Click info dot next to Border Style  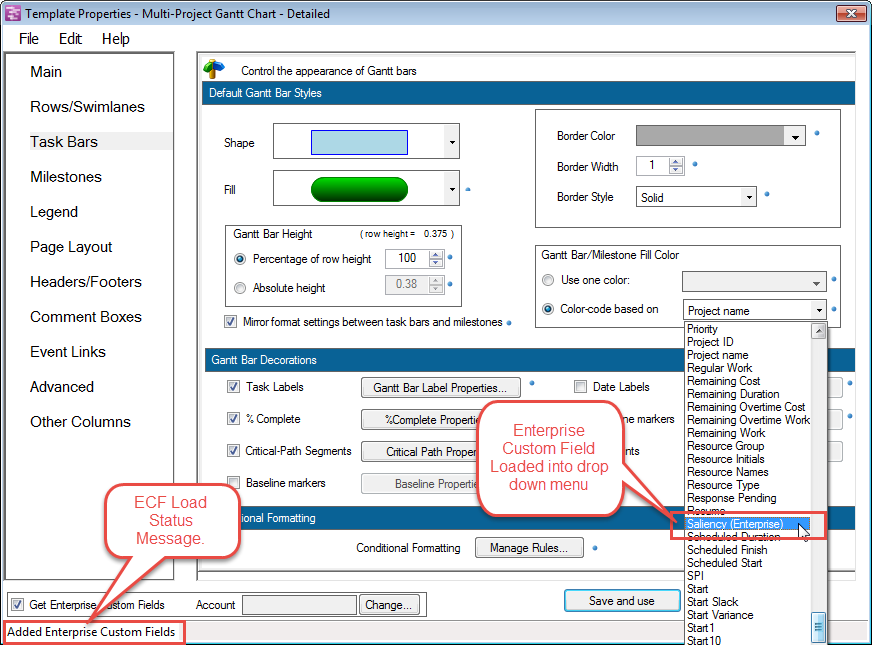click(x=767, y=194)
